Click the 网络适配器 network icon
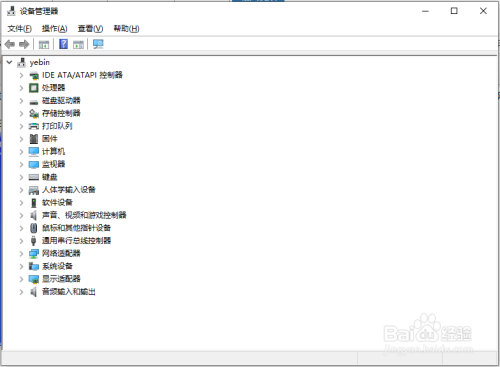The image size is (500, 367). (34, 254)
